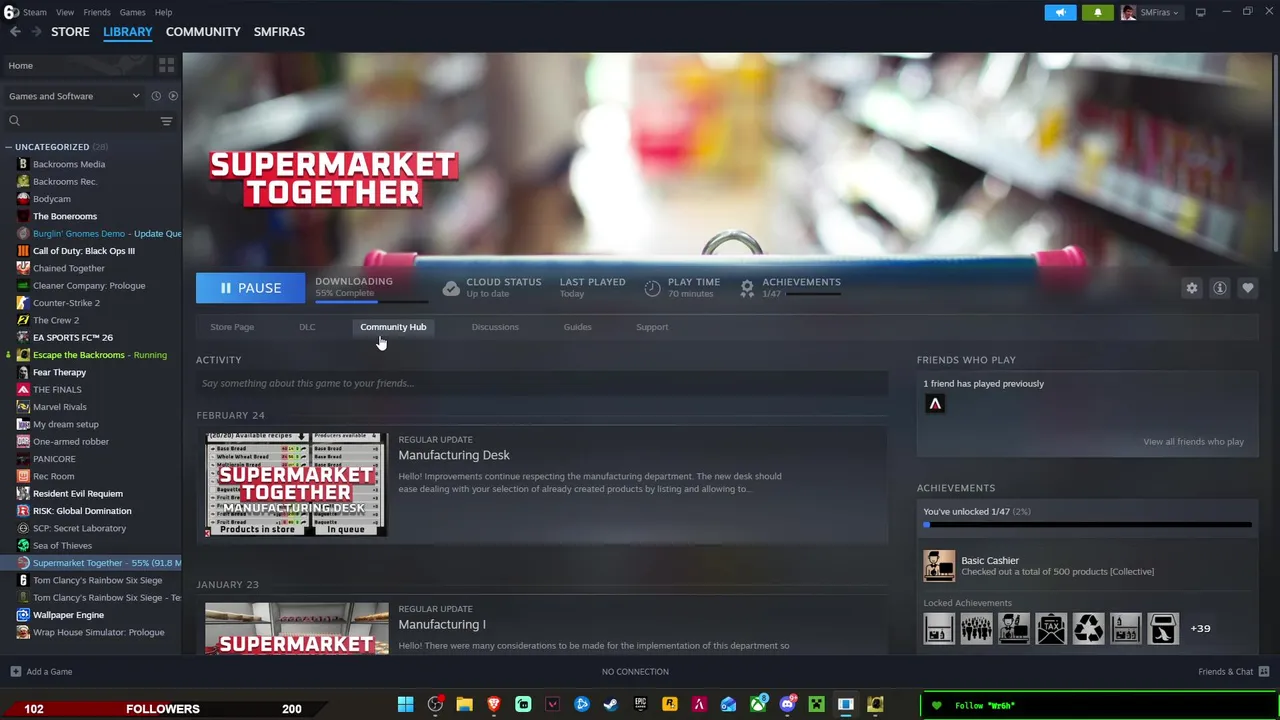Open the game info circle icon

click(x=1219, y=288)
